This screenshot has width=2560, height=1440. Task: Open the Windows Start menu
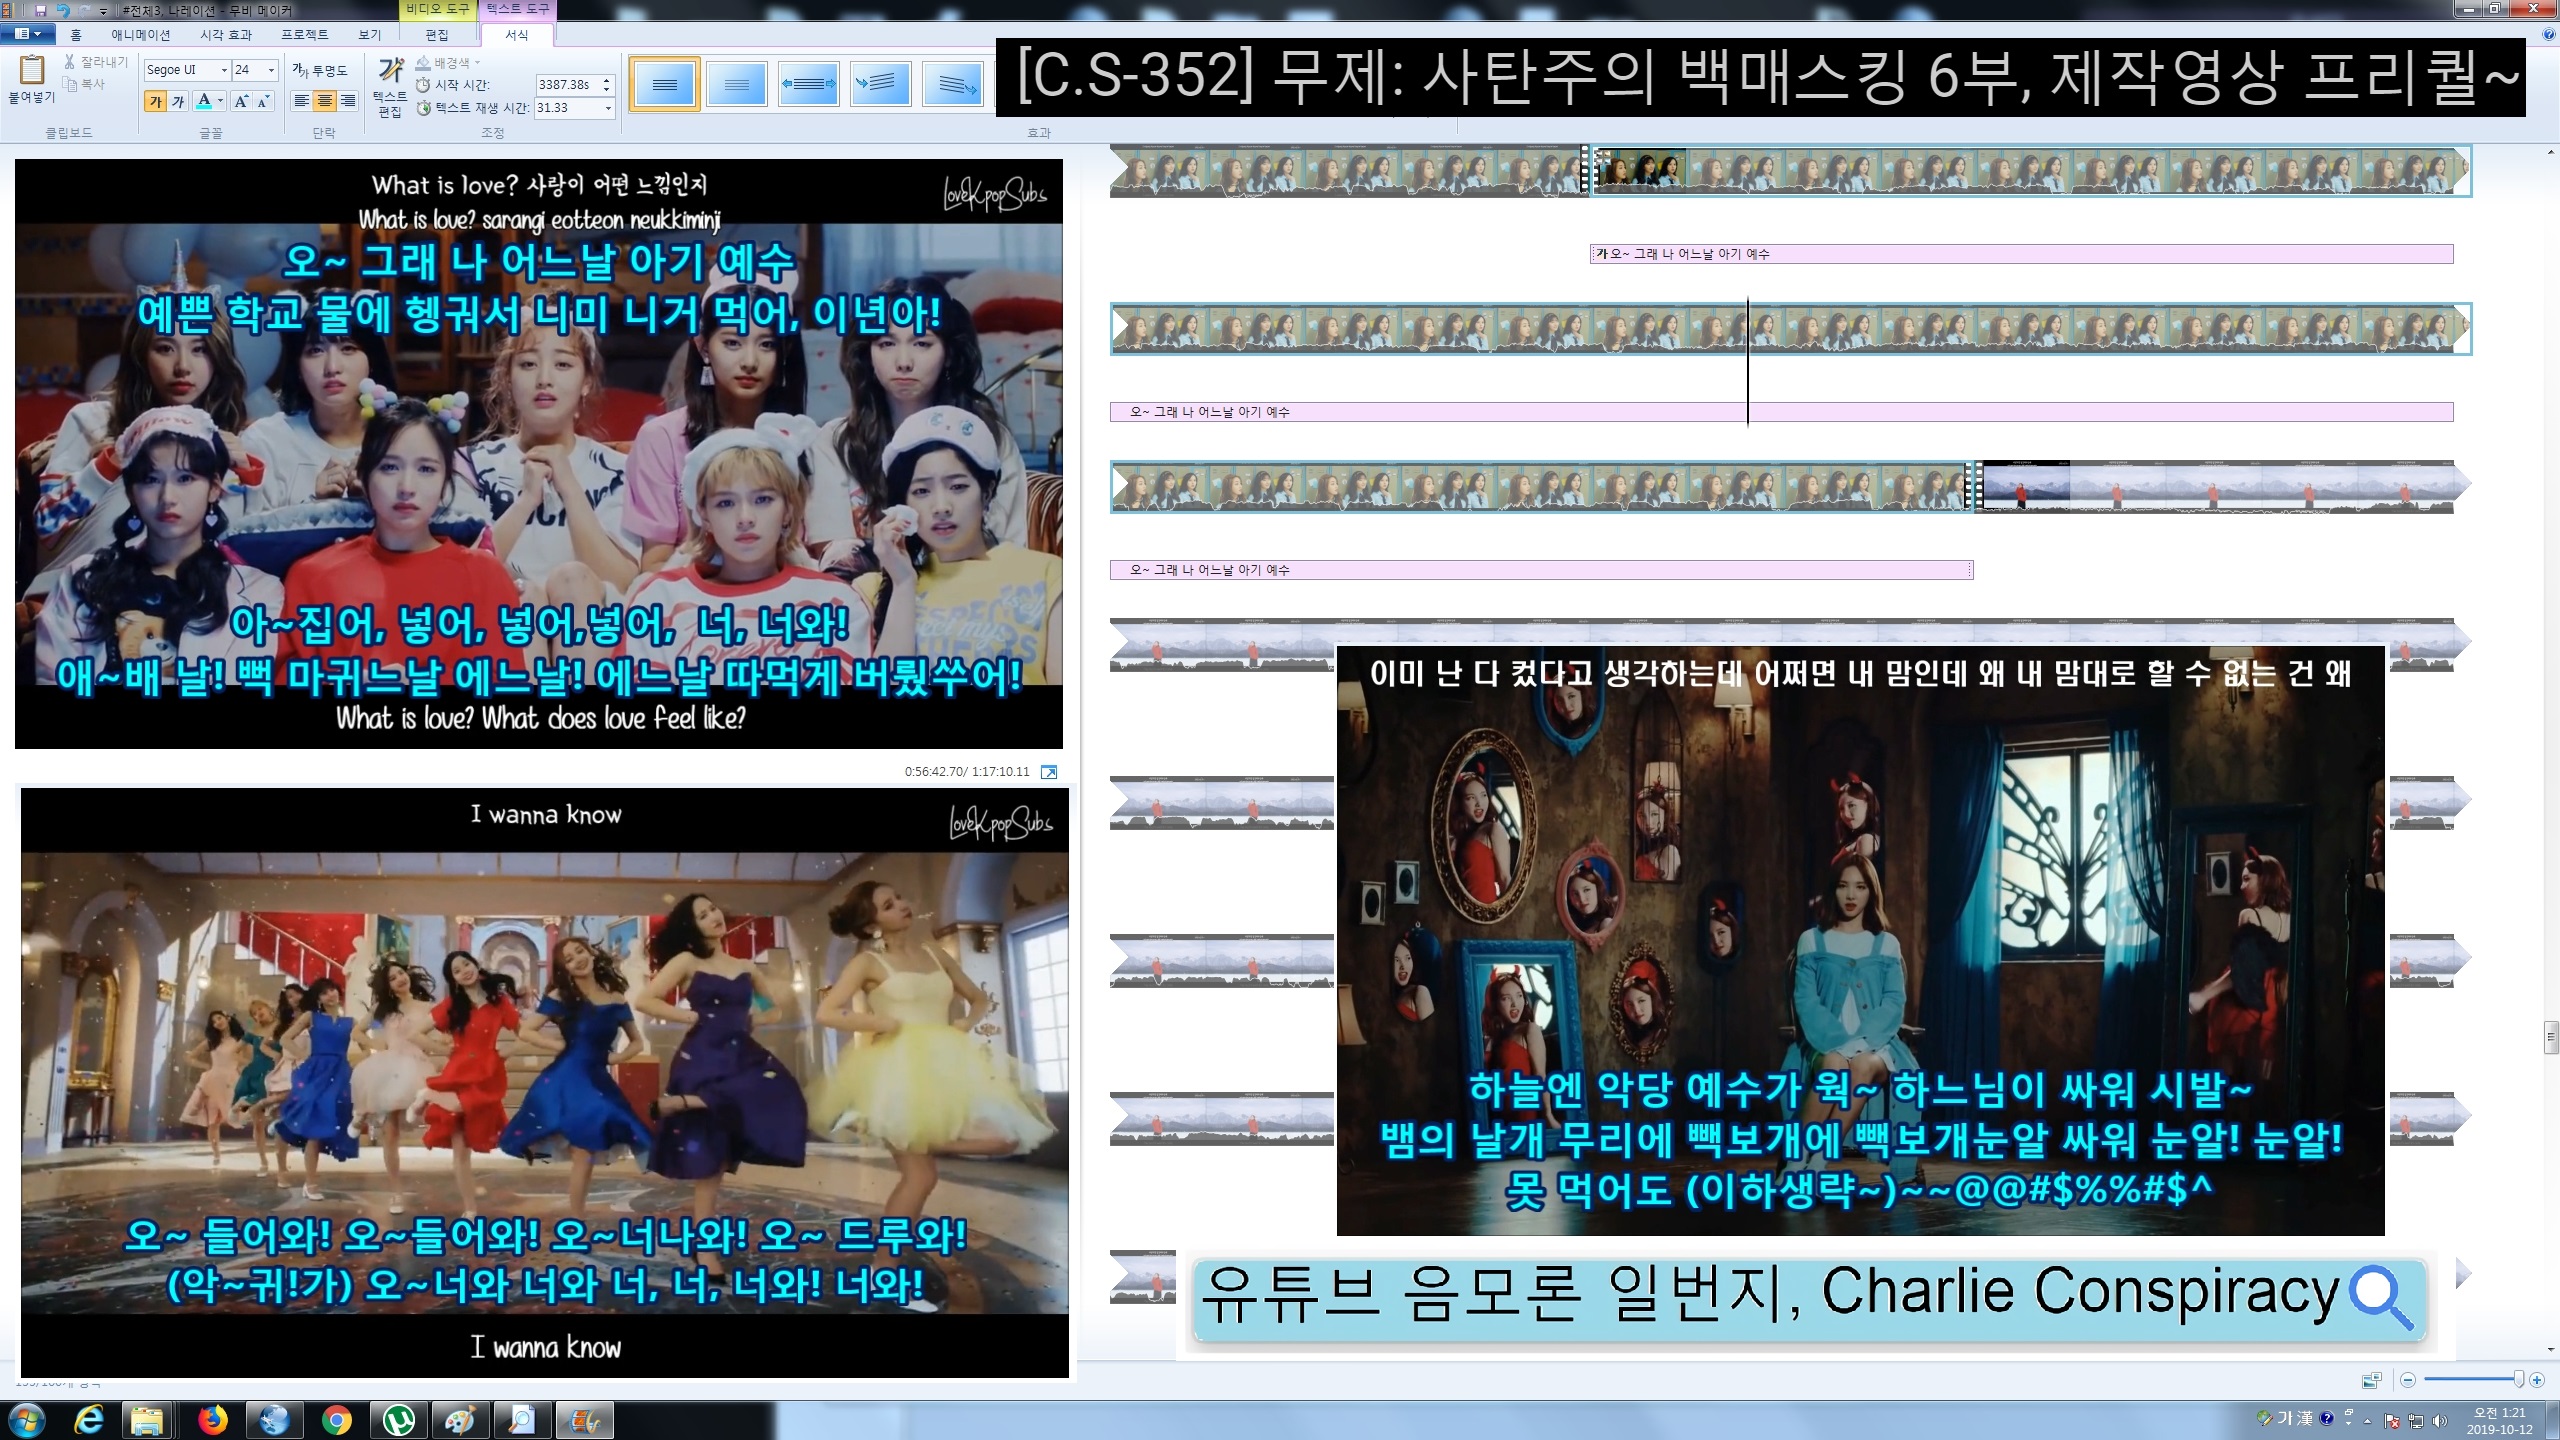tap(26, 1419)
